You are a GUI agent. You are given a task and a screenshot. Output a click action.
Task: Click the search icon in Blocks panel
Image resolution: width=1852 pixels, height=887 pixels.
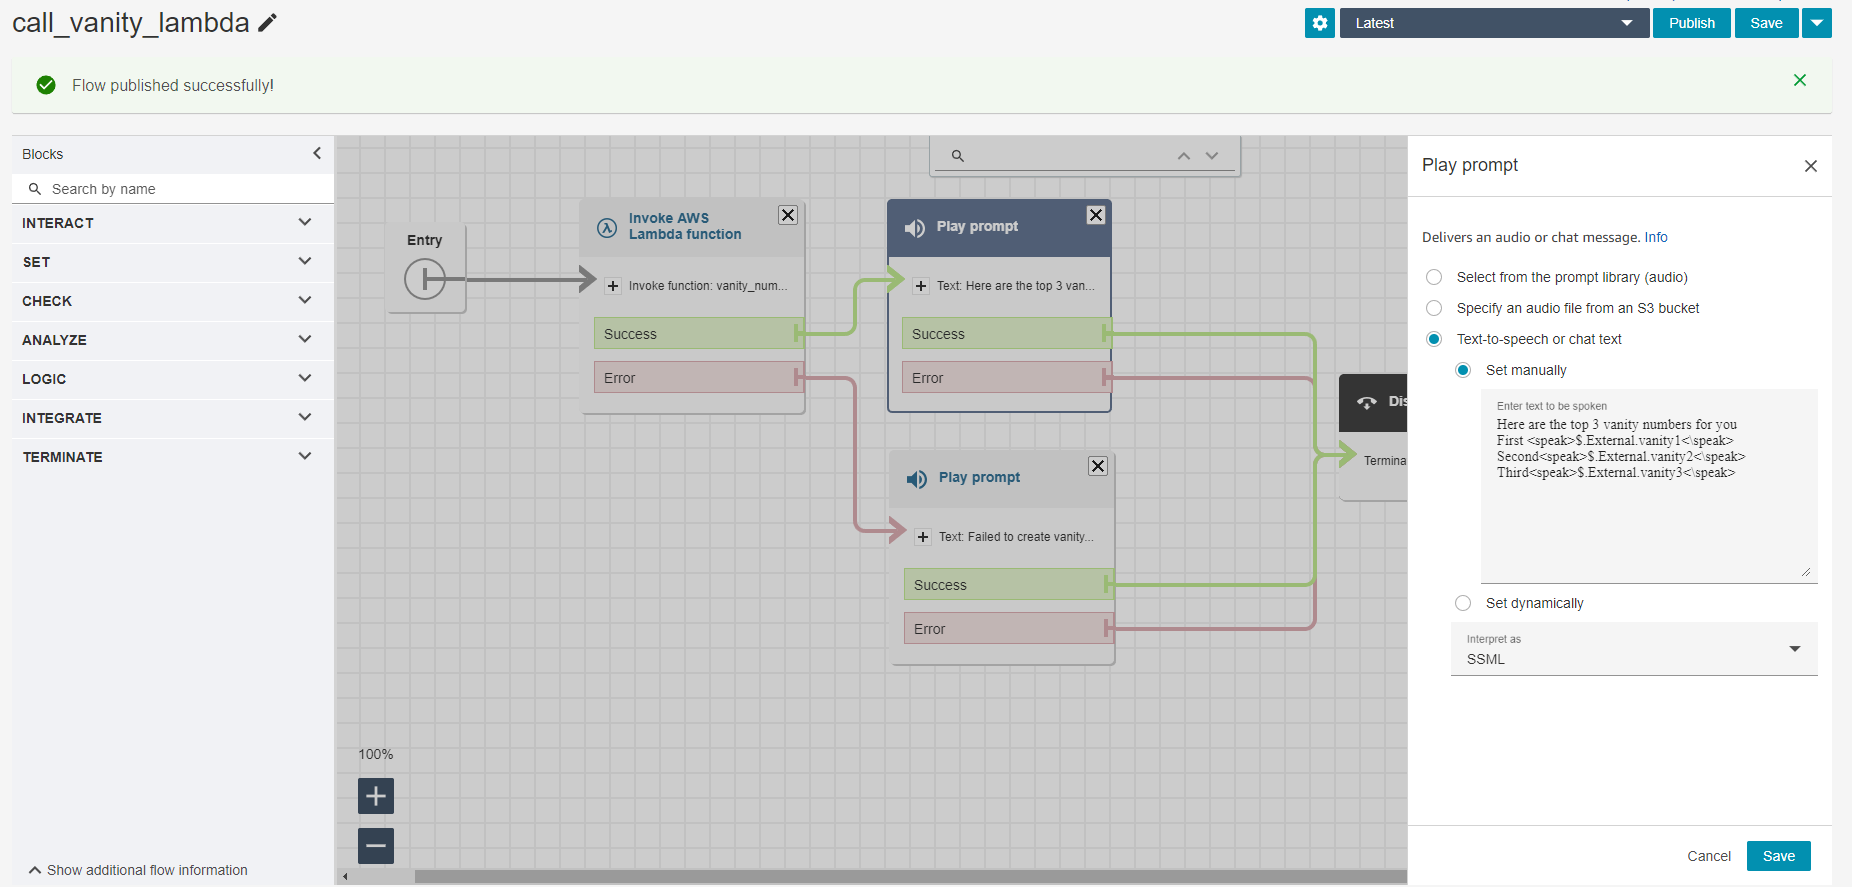35,189
